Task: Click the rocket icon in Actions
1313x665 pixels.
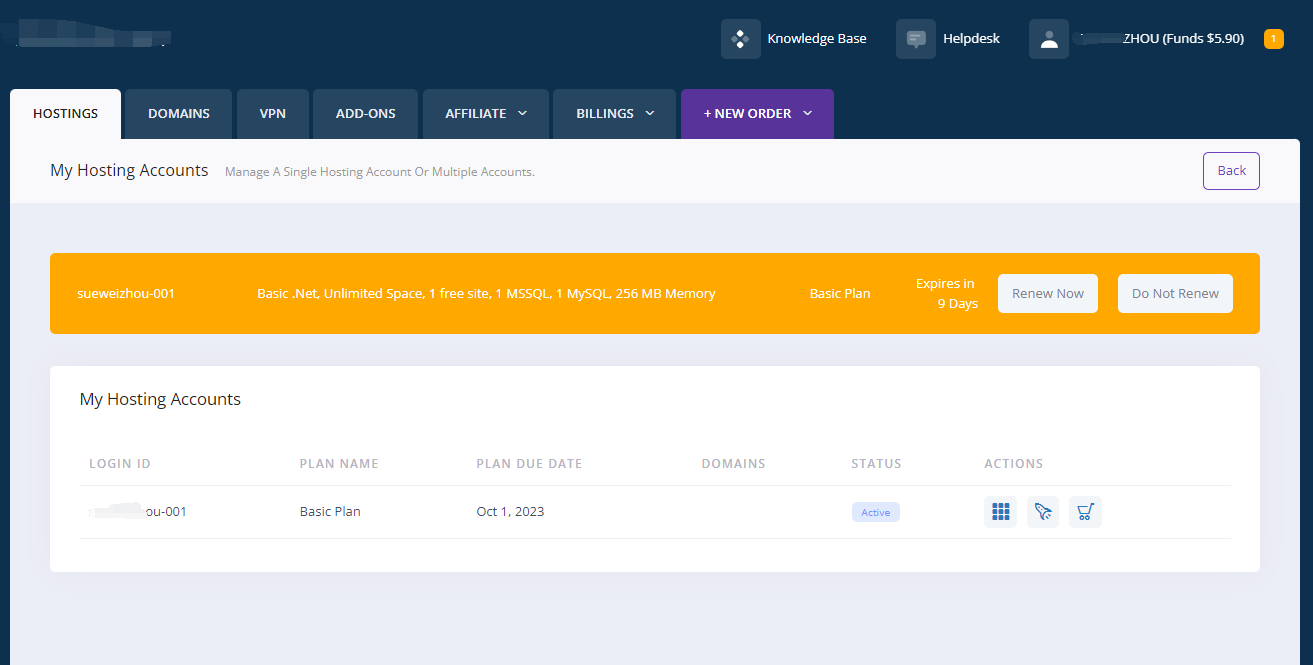Action: point(1043,512)
